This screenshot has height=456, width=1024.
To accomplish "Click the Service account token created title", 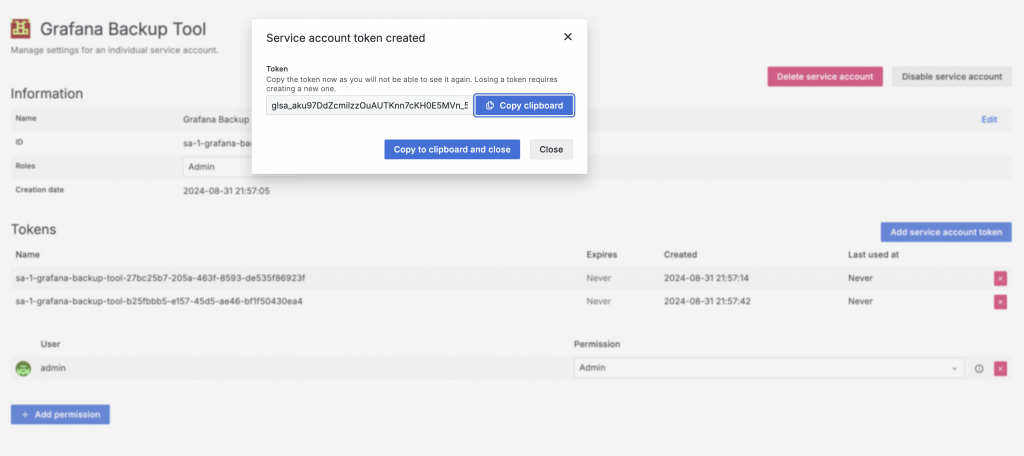I will click(345, 39).
